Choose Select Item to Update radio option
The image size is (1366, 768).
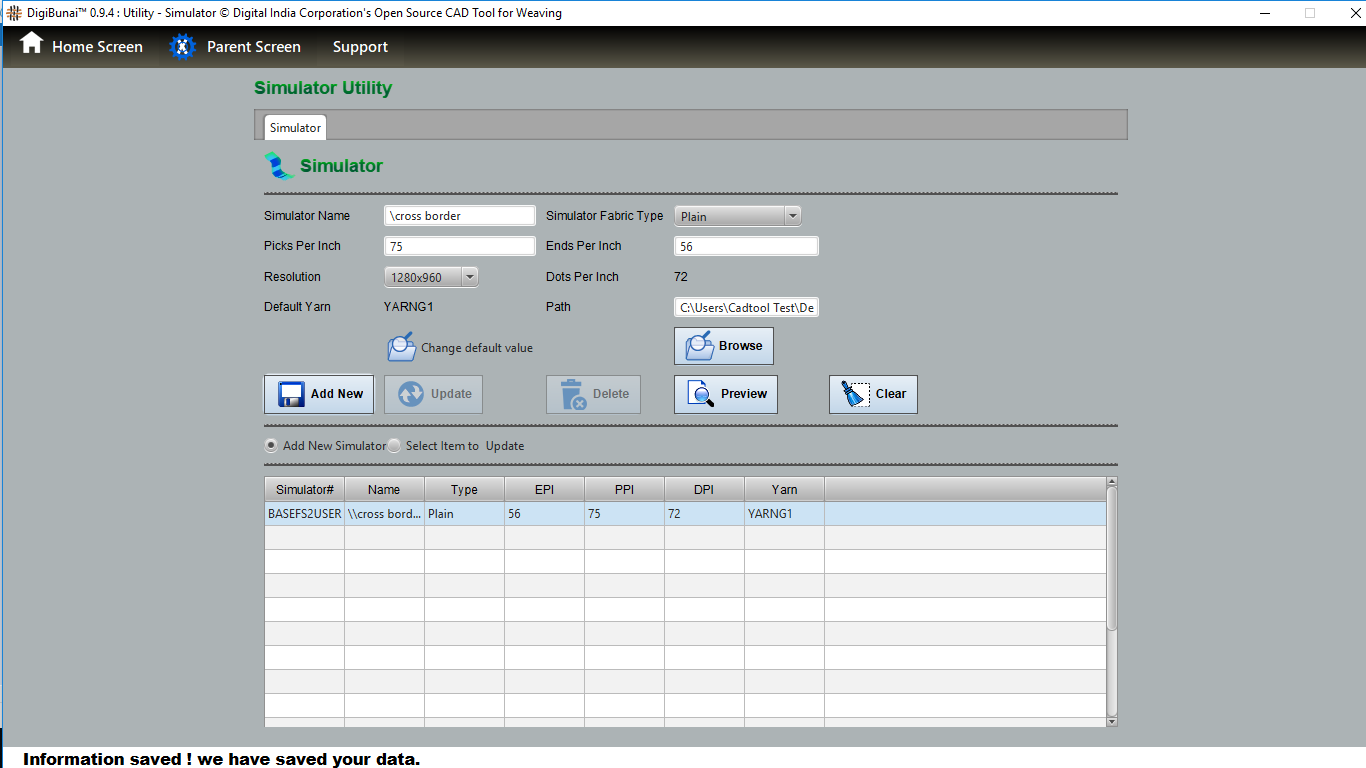pos(395,446)
